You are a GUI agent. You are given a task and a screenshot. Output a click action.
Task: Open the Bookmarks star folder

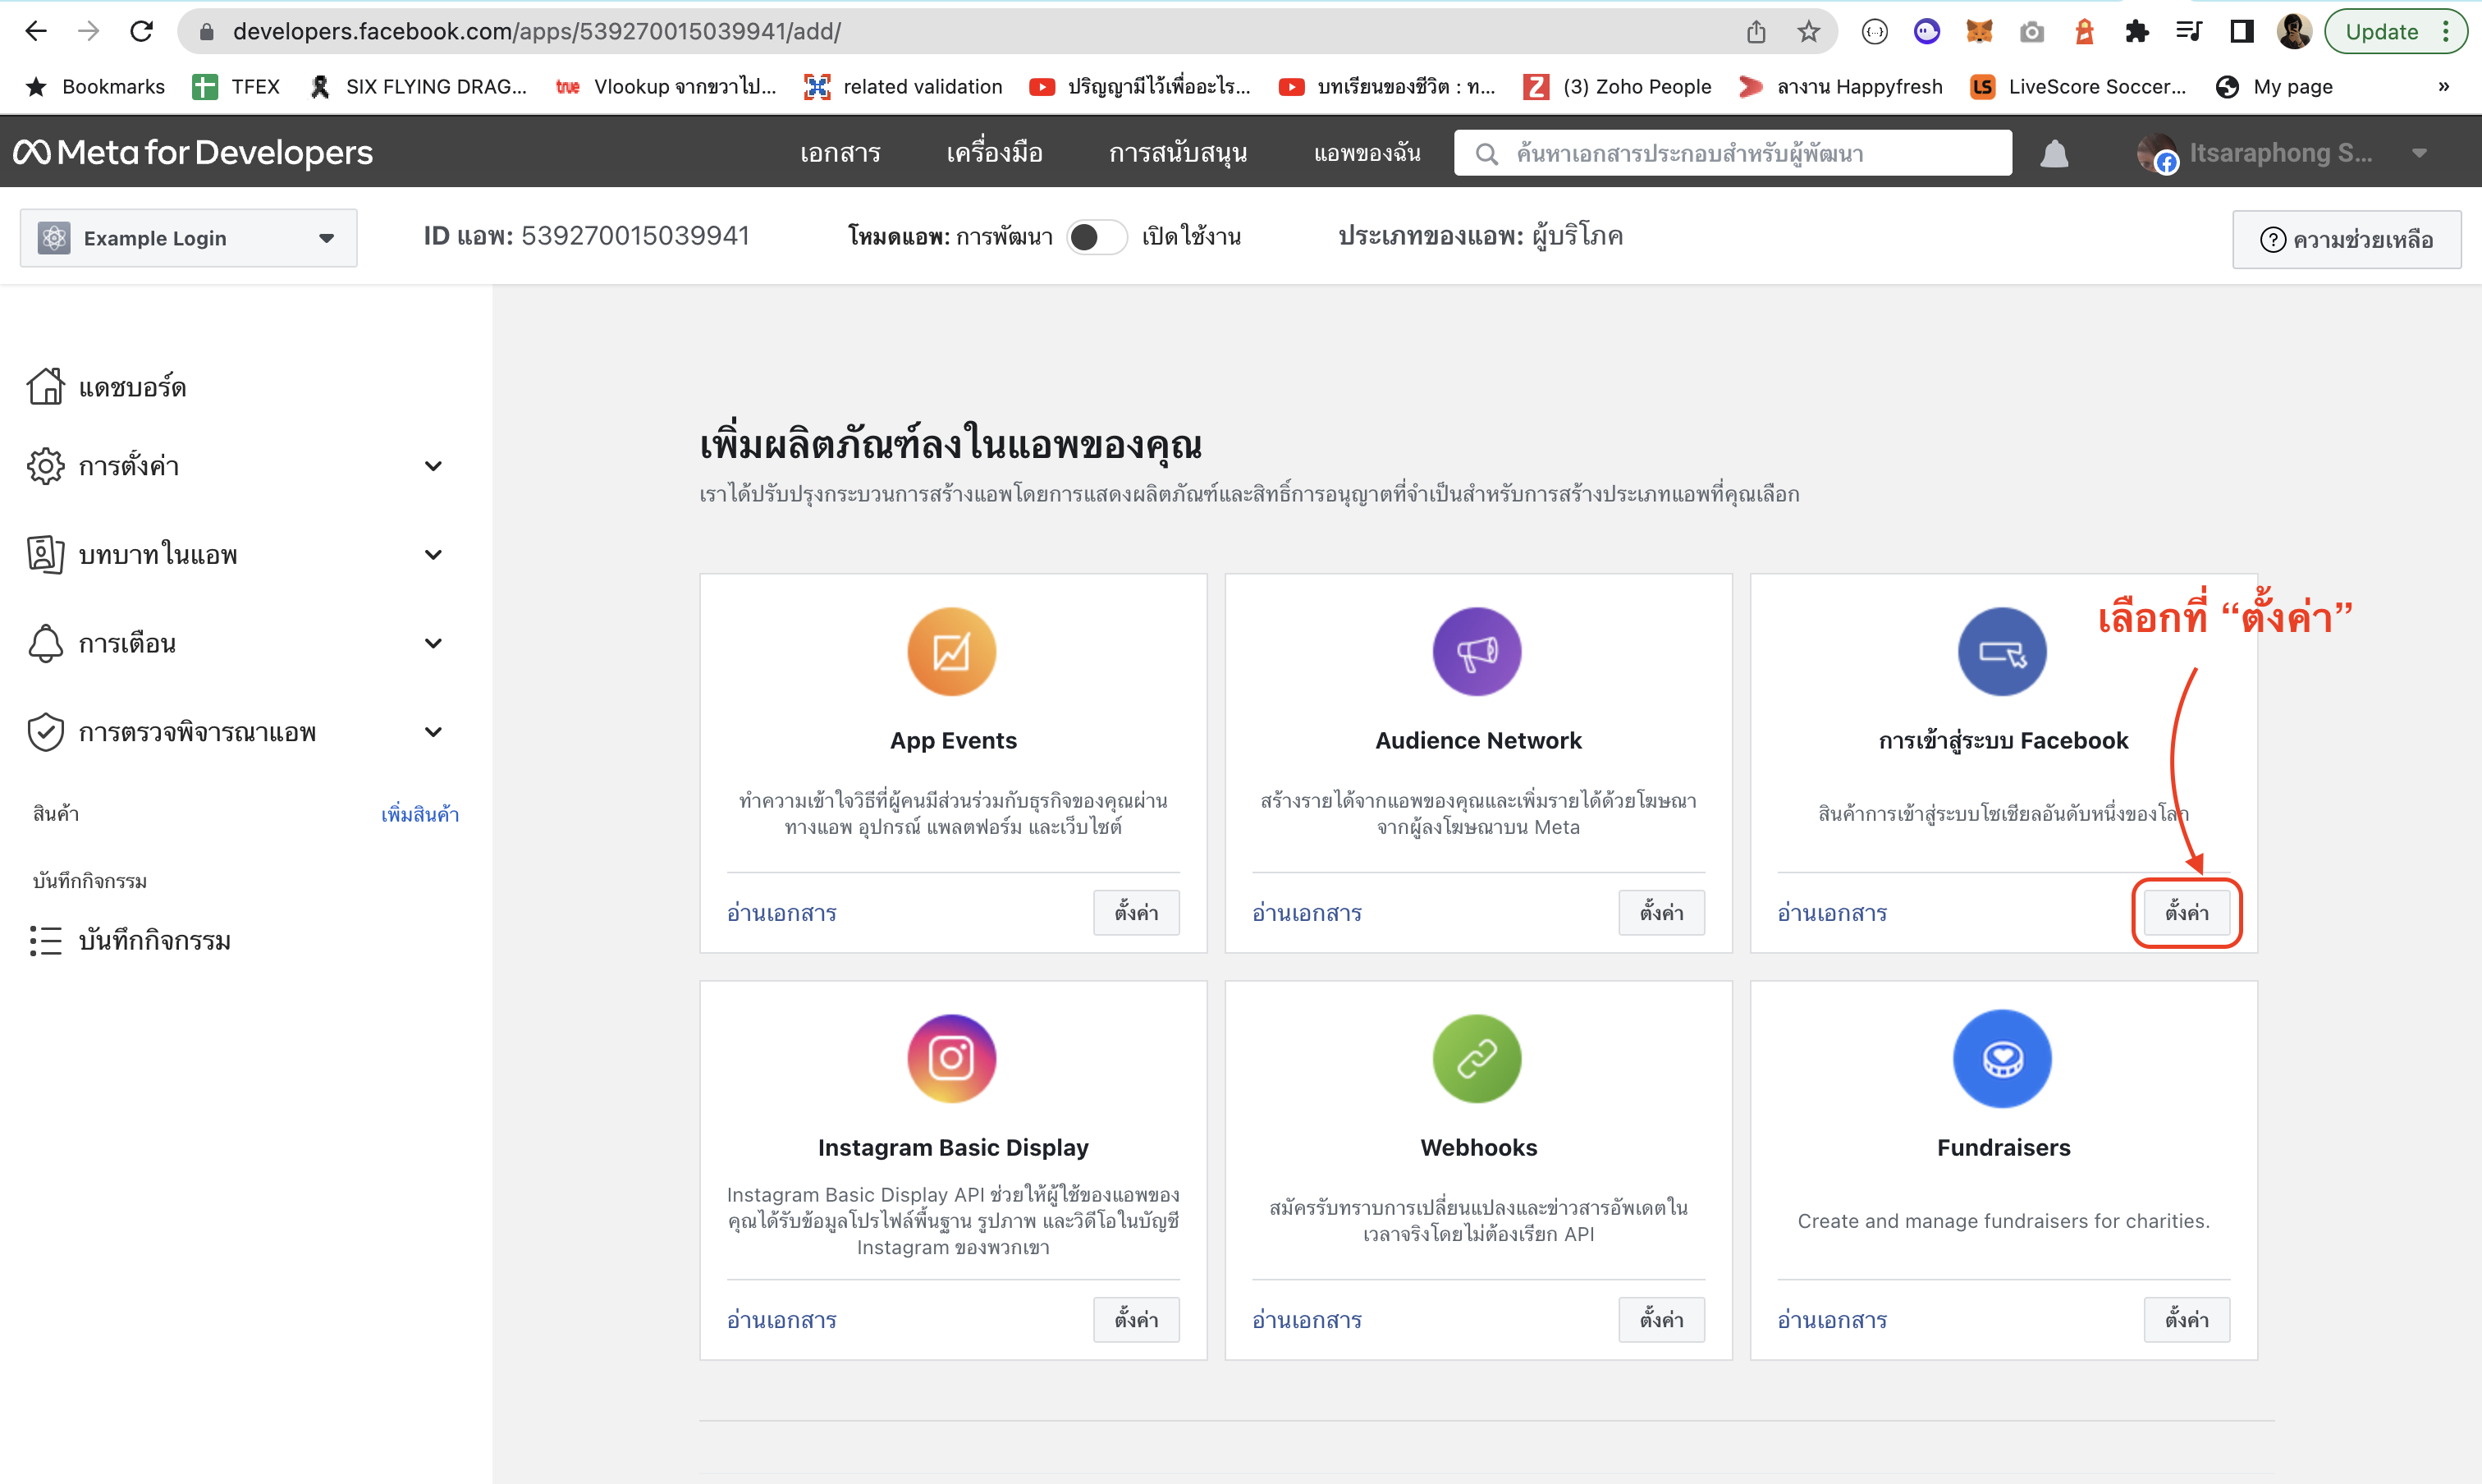tap(95, 87)
